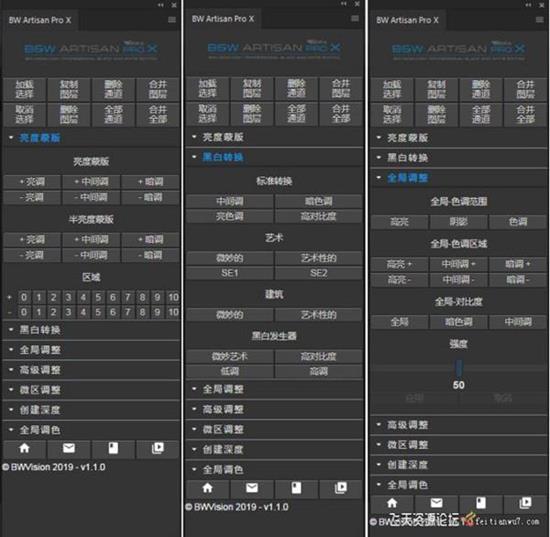Click 亮色调 under 标准转换
550x537 pixels.
[230, 216]
